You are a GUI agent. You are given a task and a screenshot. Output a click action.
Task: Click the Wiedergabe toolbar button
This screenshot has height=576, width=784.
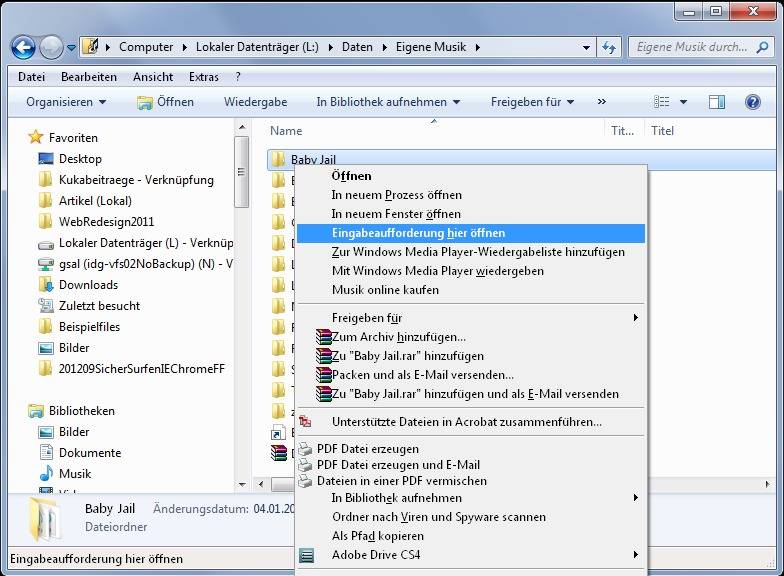[x=256, y=102]
